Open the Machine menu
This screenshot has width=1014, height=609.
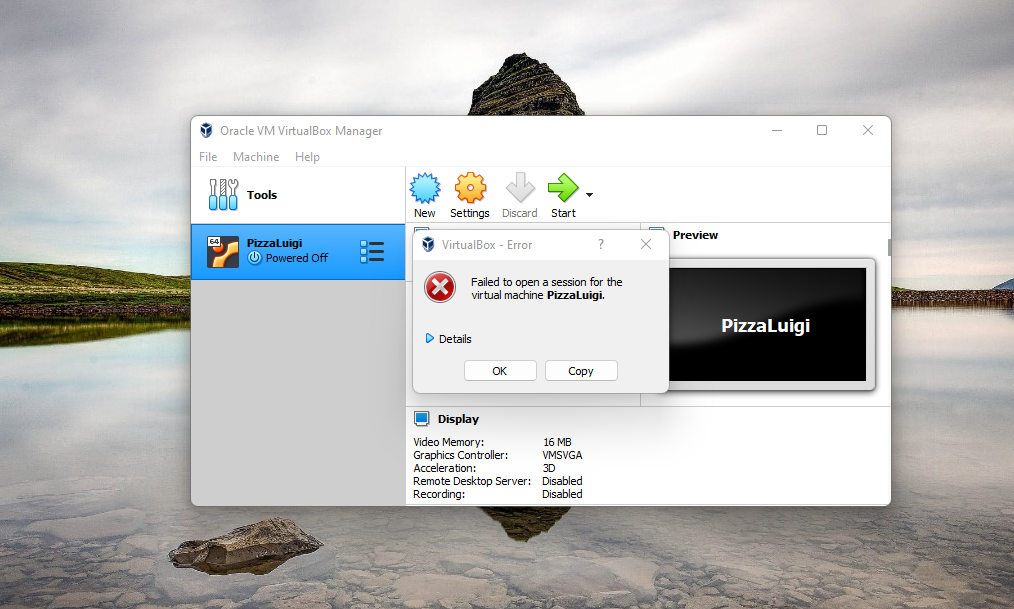pos(256,156)
